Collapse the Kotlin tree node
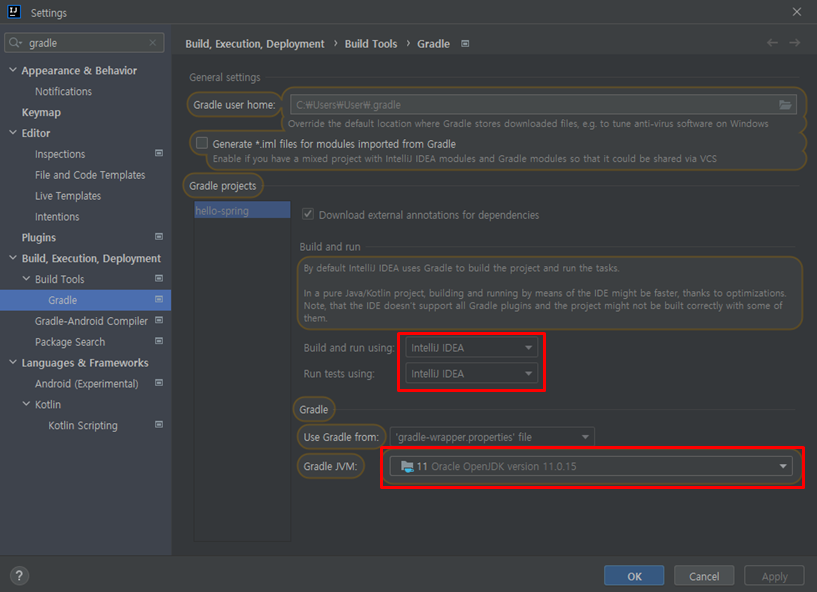The image size is (817, 592). (x=26, y=403)
